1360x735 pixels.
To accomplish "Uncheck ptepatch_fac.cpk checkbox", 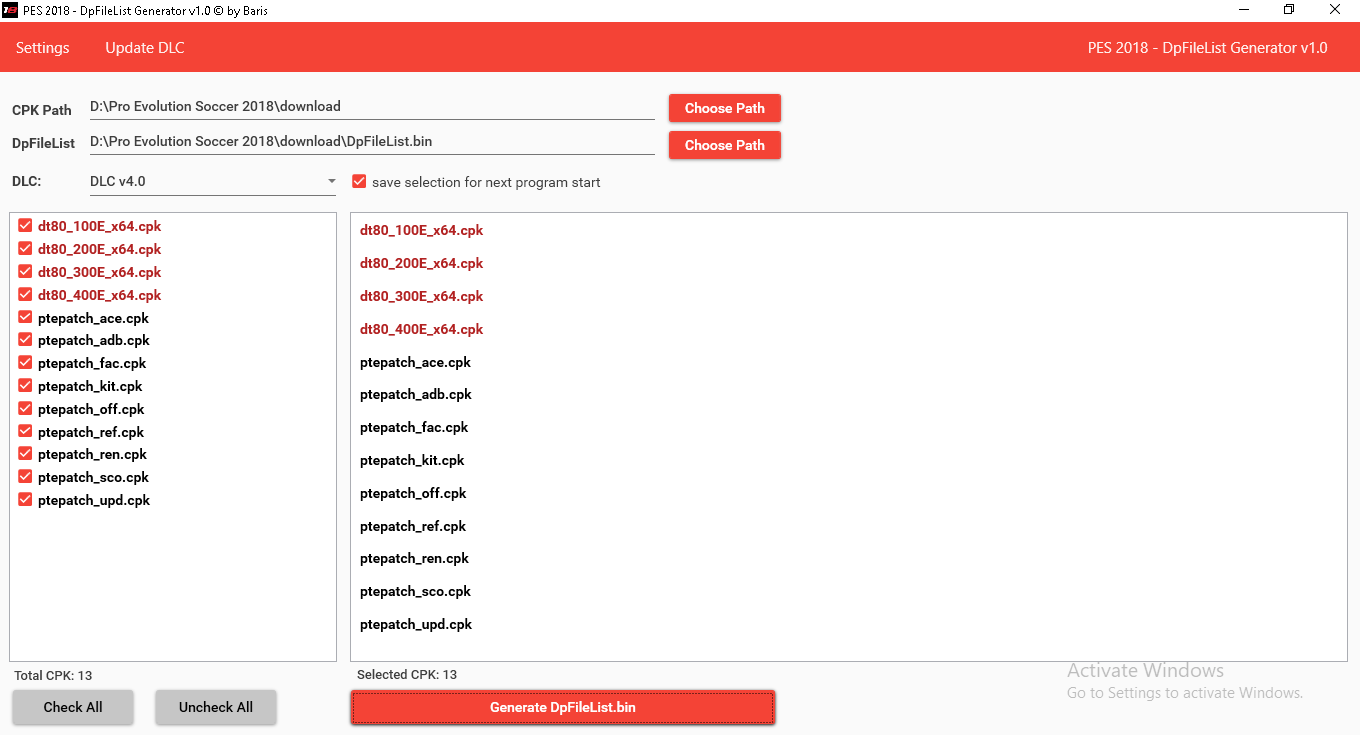I will pyautogui.click(x=25, y=363).
